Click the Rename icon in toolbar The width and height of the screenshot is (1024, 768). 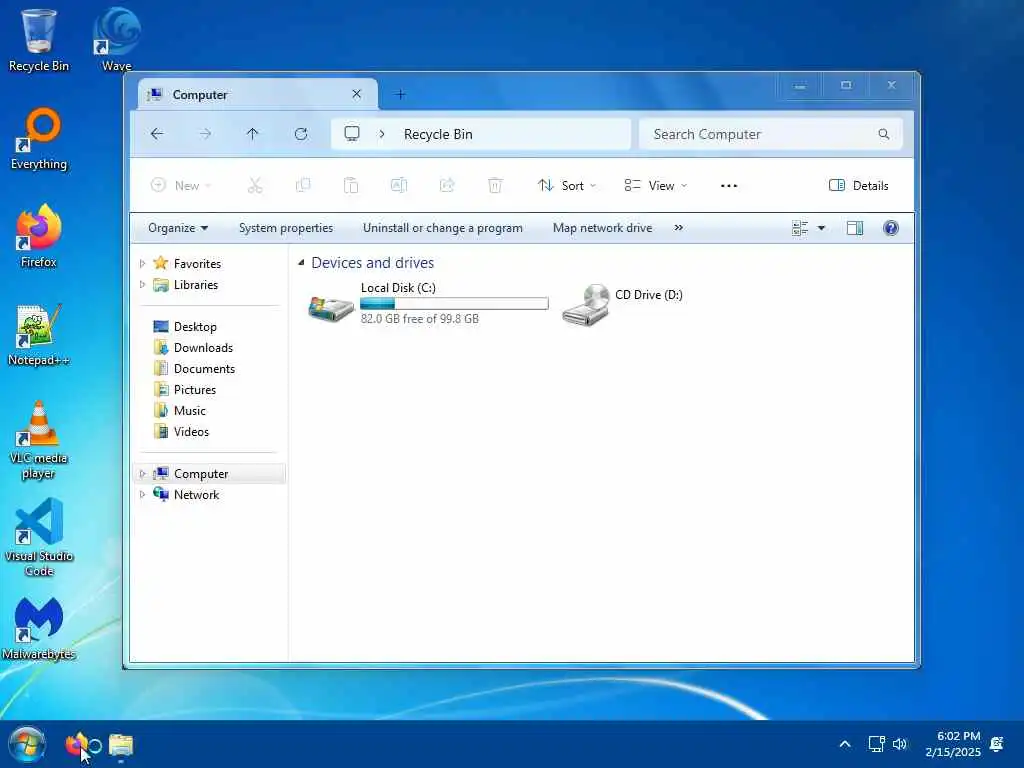tap(399, 185)
